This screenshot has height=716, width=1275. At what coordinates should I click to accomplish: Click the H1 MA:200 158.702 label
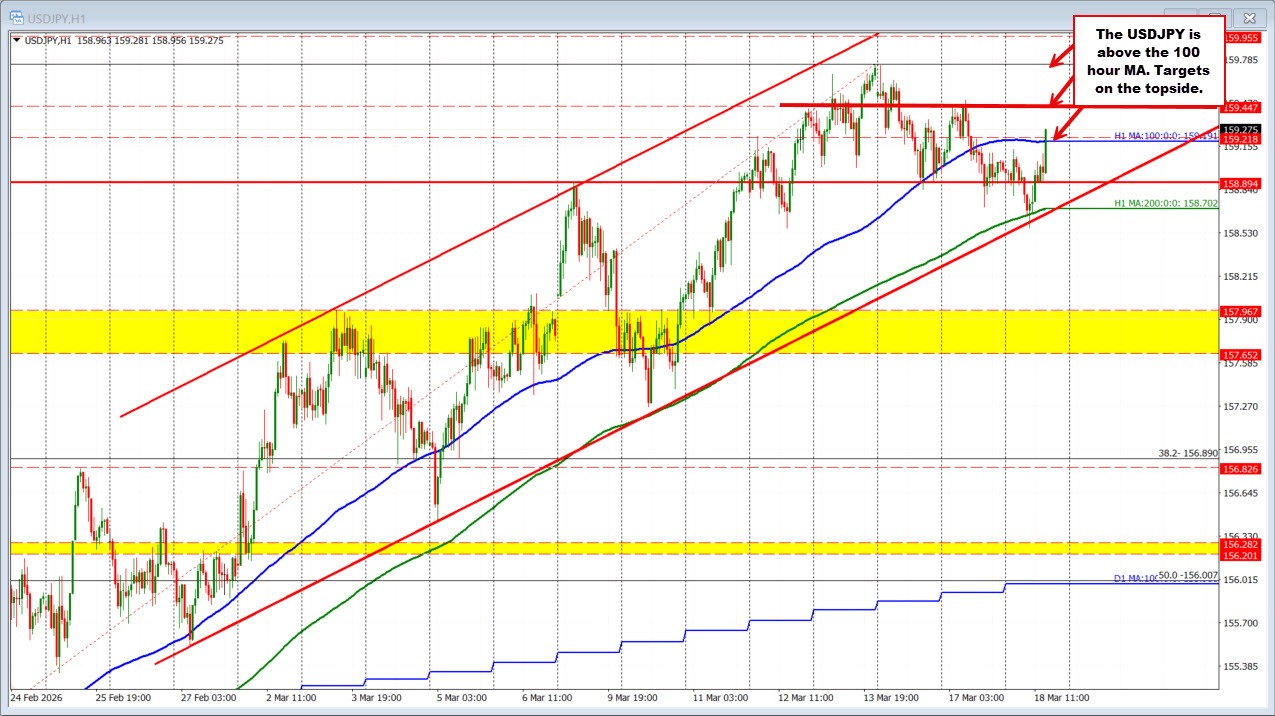pos(1164,203)
